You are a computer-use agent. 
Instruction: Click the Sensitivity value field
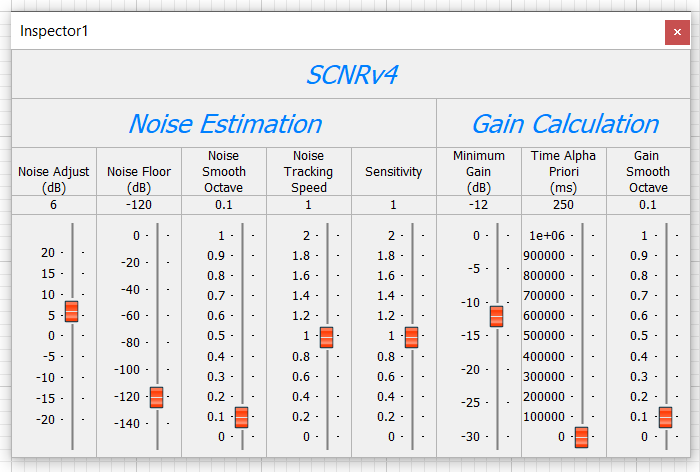[394, 204]
